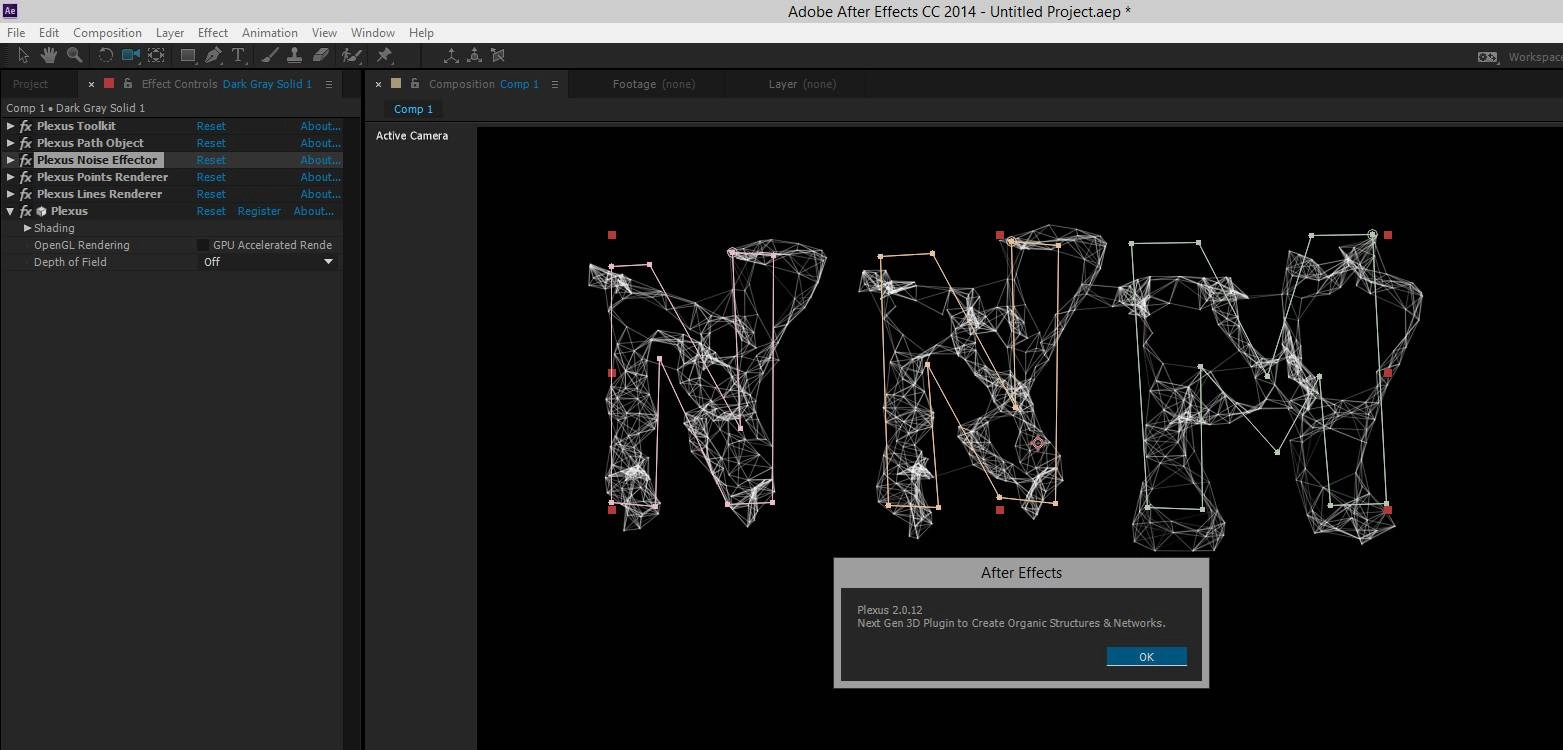
Task: Select the Hand tool
Action: coord(48,55)
